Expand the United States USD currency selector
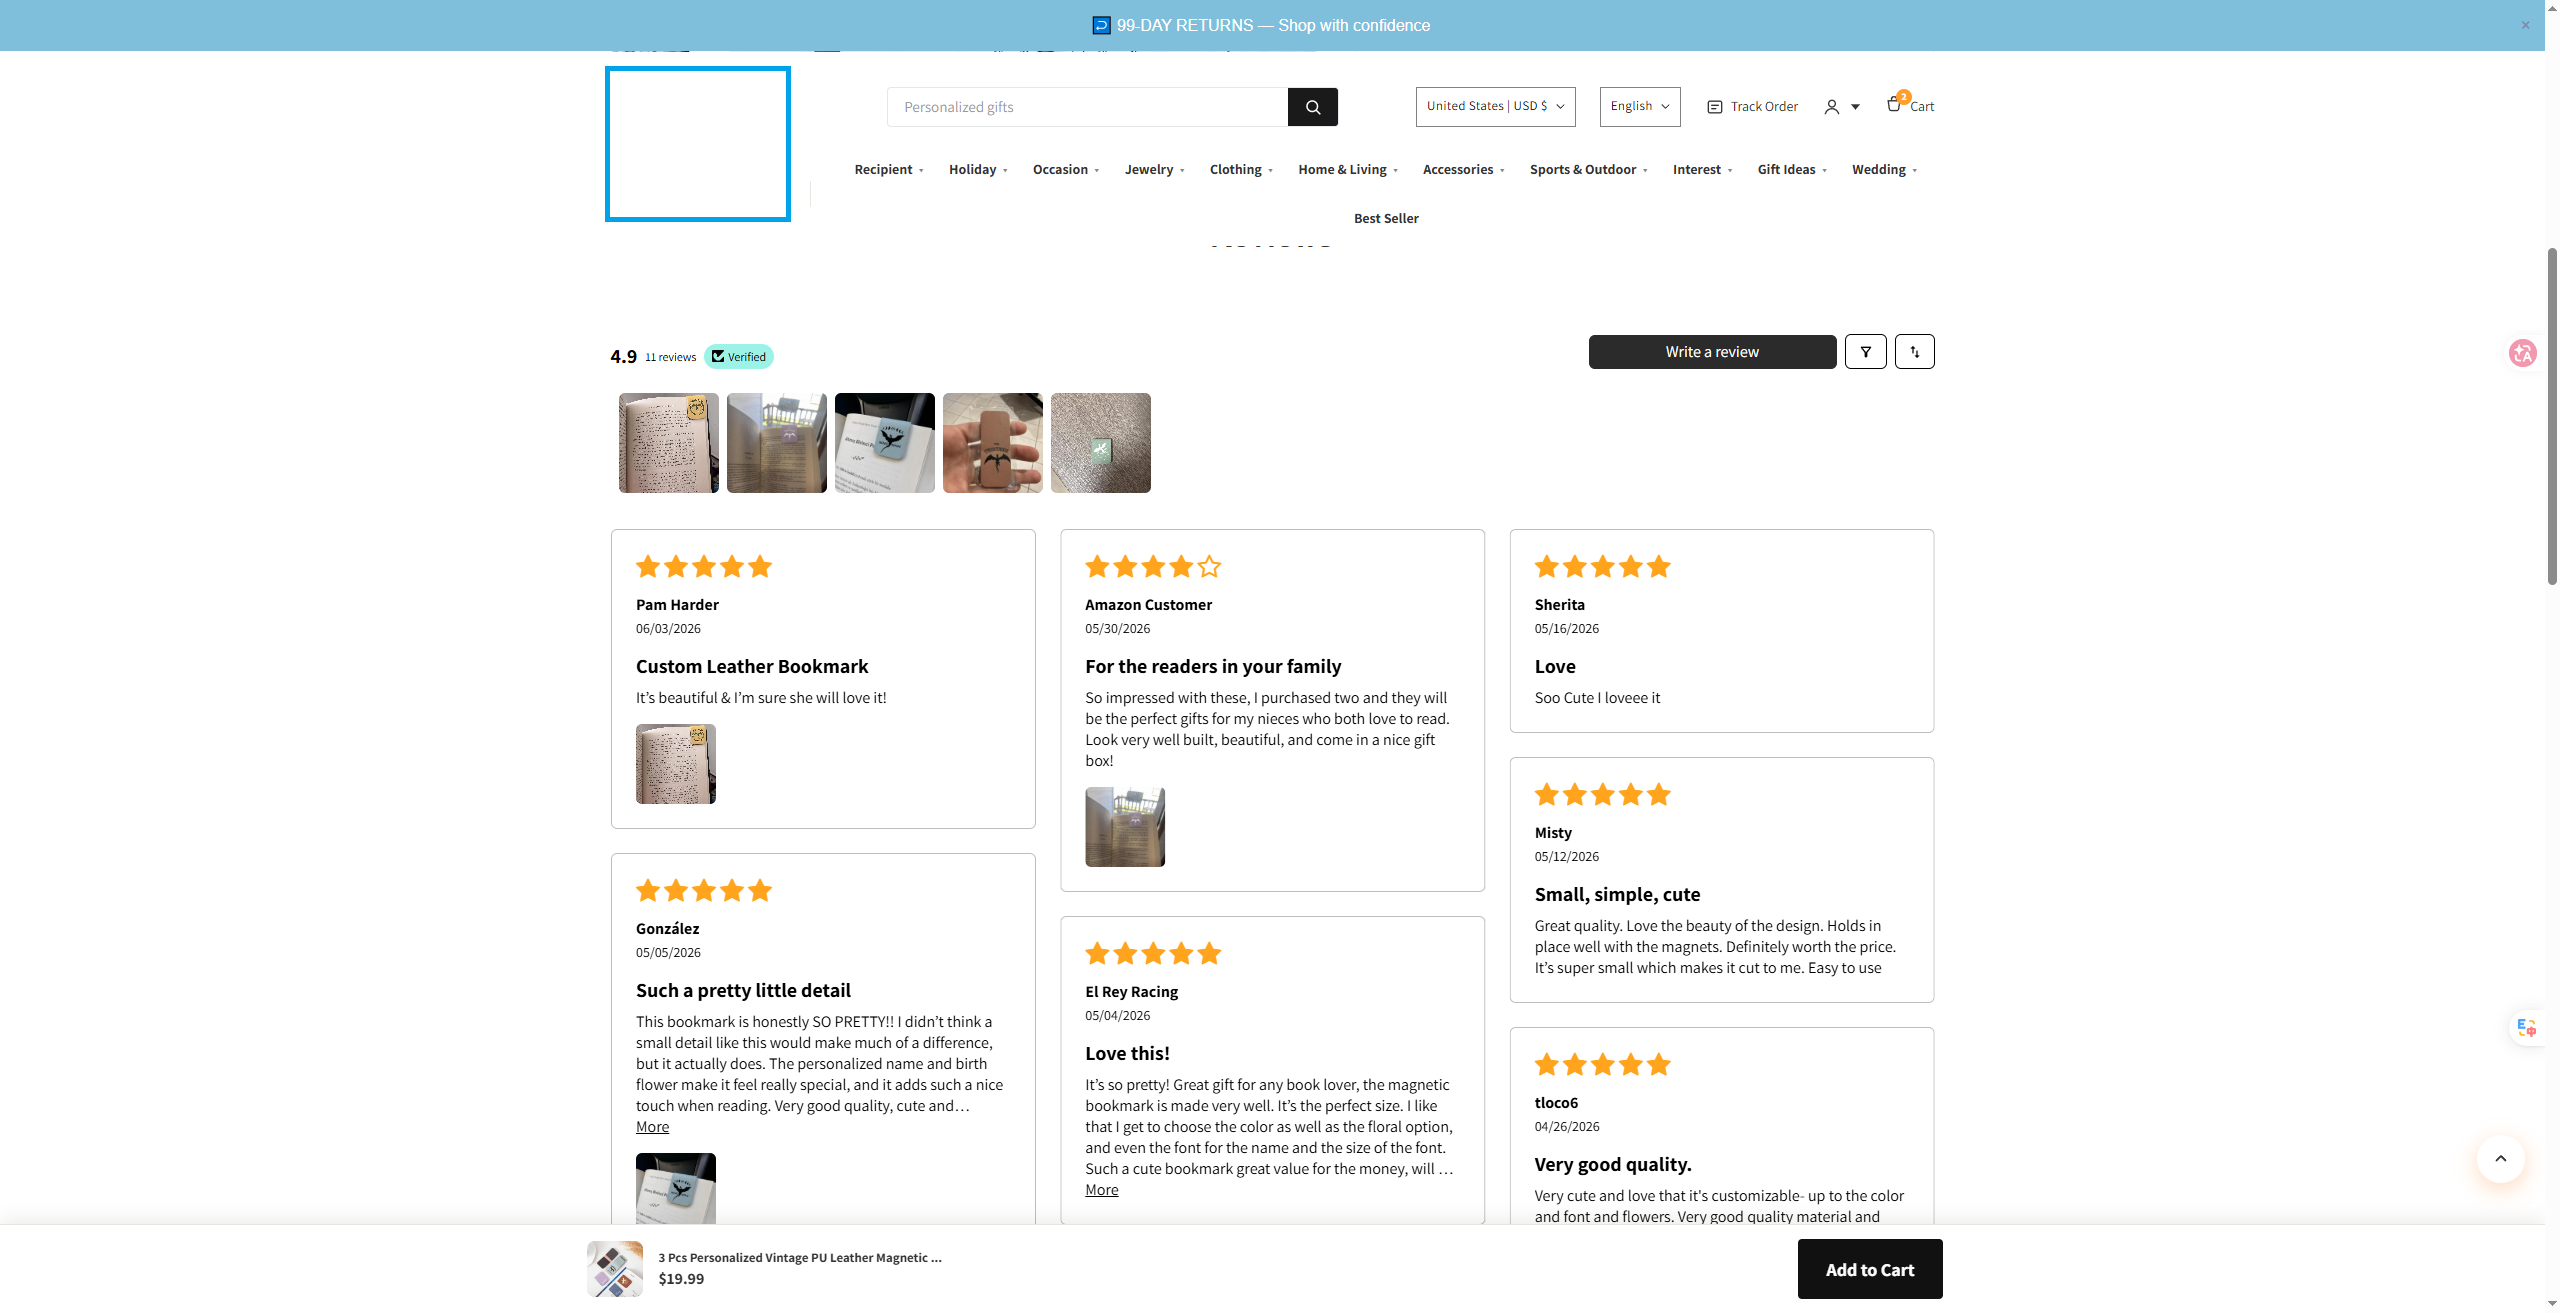The width and height of the screenshot is (2560, 1313). (x=1495, y=107)
